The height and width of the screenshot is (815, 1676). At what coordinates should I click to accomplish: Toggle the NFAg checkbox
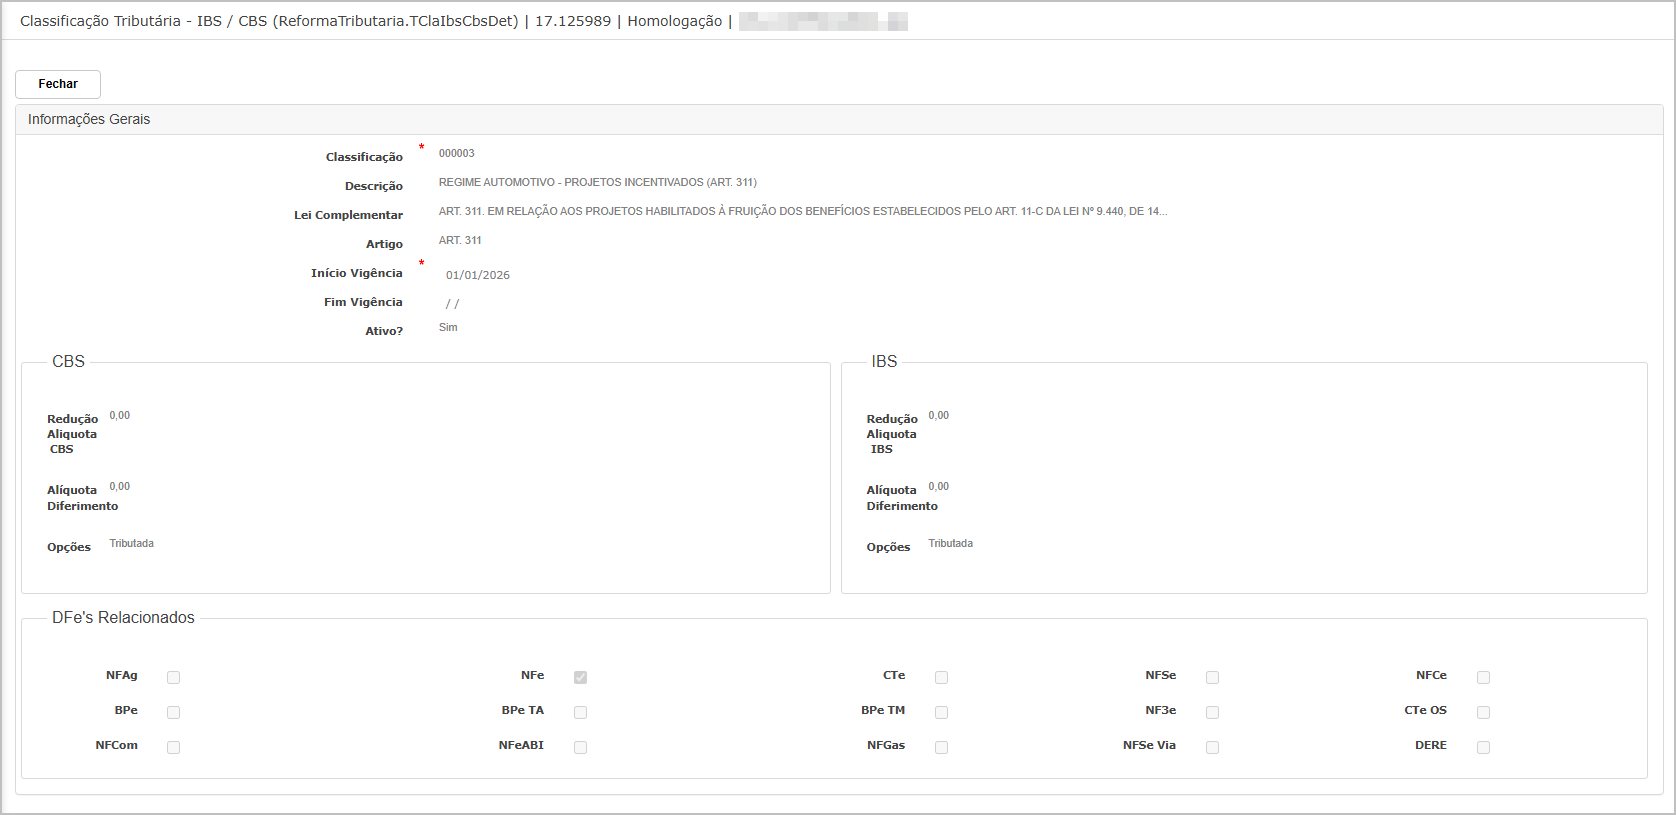pyautogui.click(x=173, y=677)
